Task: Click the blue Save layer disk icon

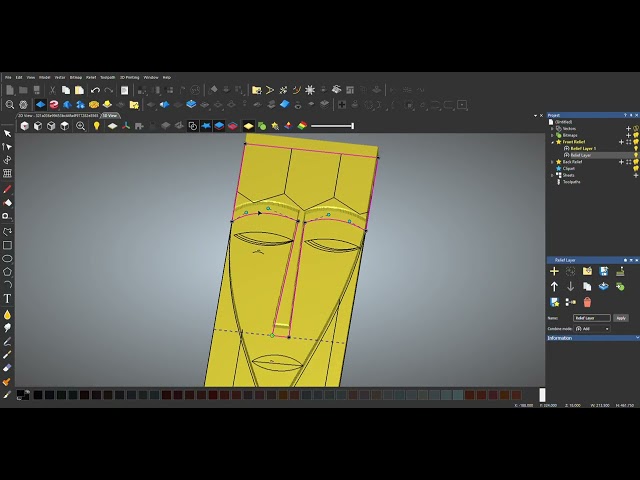Action: pyautogui.click(x=604, y=271)
